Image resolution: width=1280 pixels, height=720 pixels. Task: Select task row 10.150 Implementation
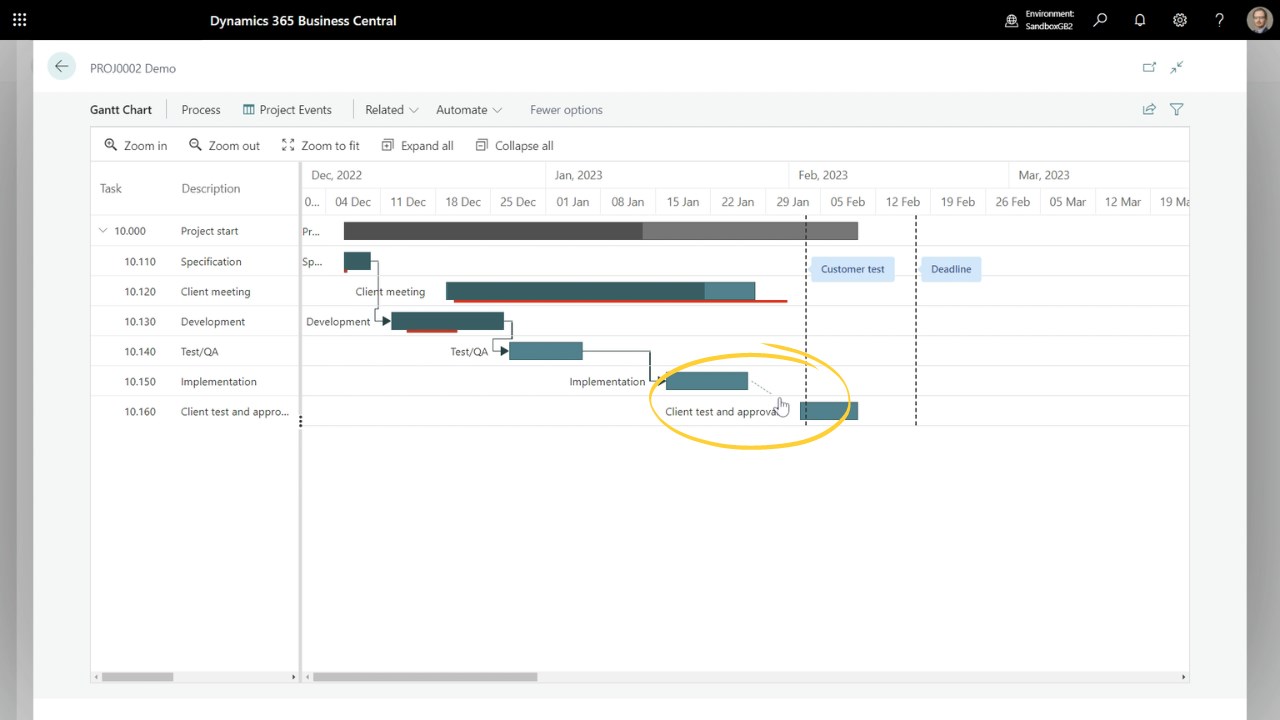coord(195,382)
